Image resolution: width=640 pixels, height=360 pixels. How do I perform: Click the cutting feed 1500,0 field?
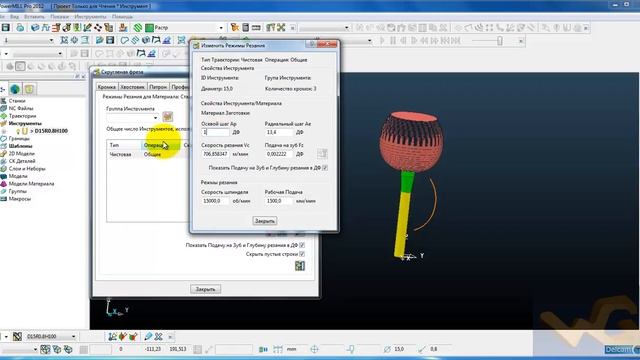click(279, 201)
